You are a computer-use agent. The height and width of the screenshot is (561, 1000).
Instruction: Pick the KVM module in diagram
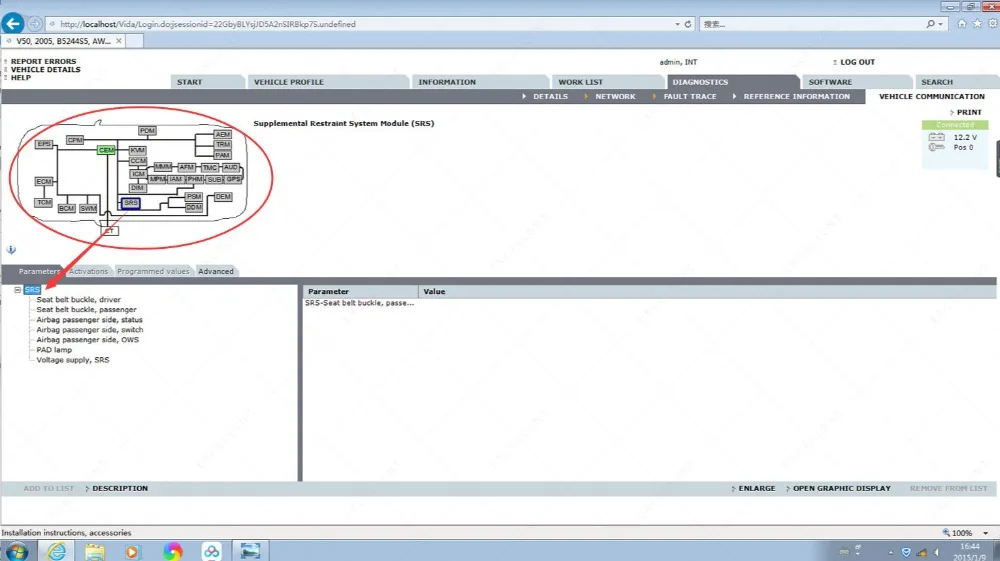click(138, 150)
